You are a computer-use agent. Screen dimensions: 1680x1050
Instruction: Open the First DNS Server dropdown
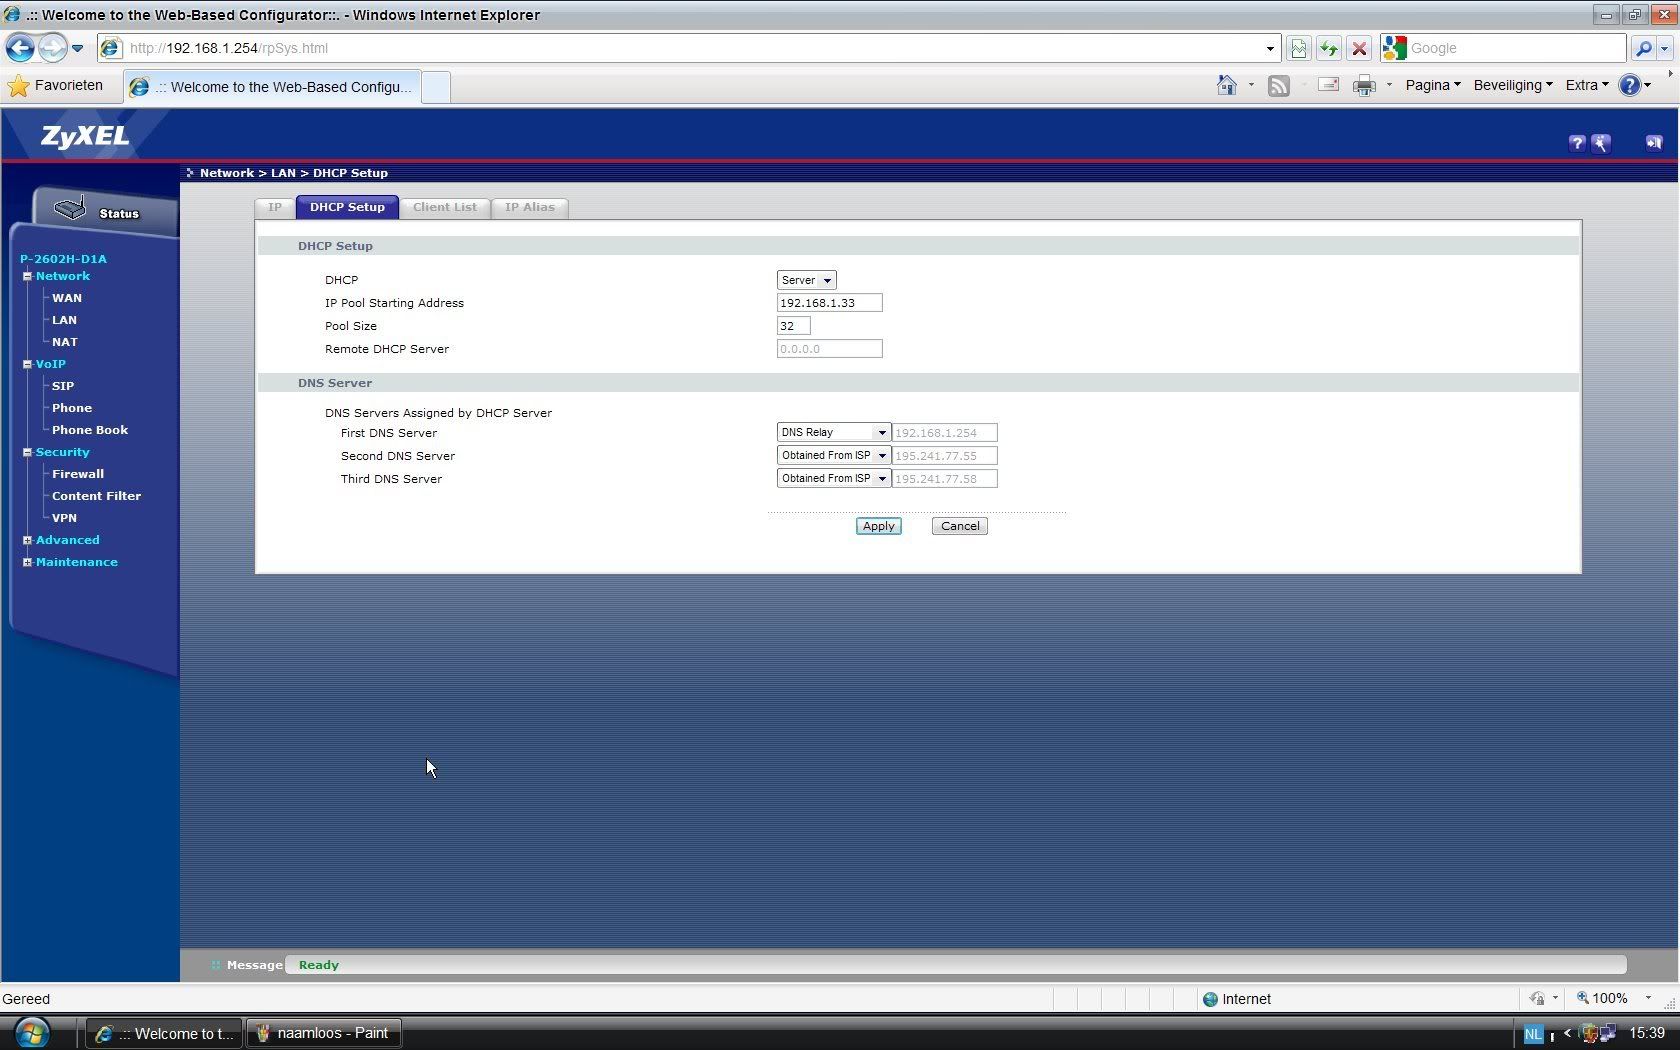click(x=833, y=433)
